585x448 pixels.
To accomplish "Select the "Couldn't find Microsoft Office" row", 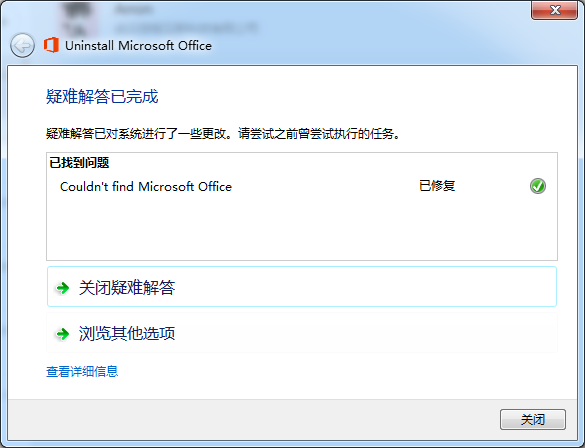I will [303, 186].
